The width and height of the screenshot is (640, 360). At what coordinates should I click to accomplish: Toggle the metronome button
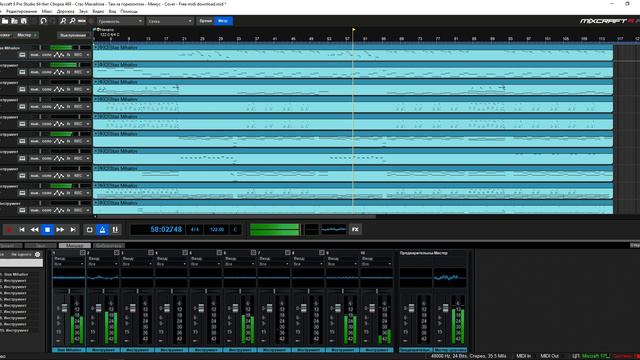[102, 230]
